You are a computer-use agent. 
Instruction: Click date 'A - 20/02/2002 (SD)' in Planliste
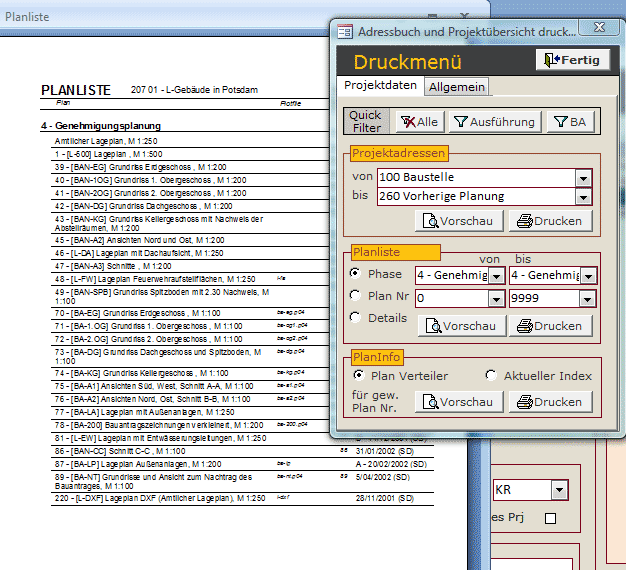point(391,465)
